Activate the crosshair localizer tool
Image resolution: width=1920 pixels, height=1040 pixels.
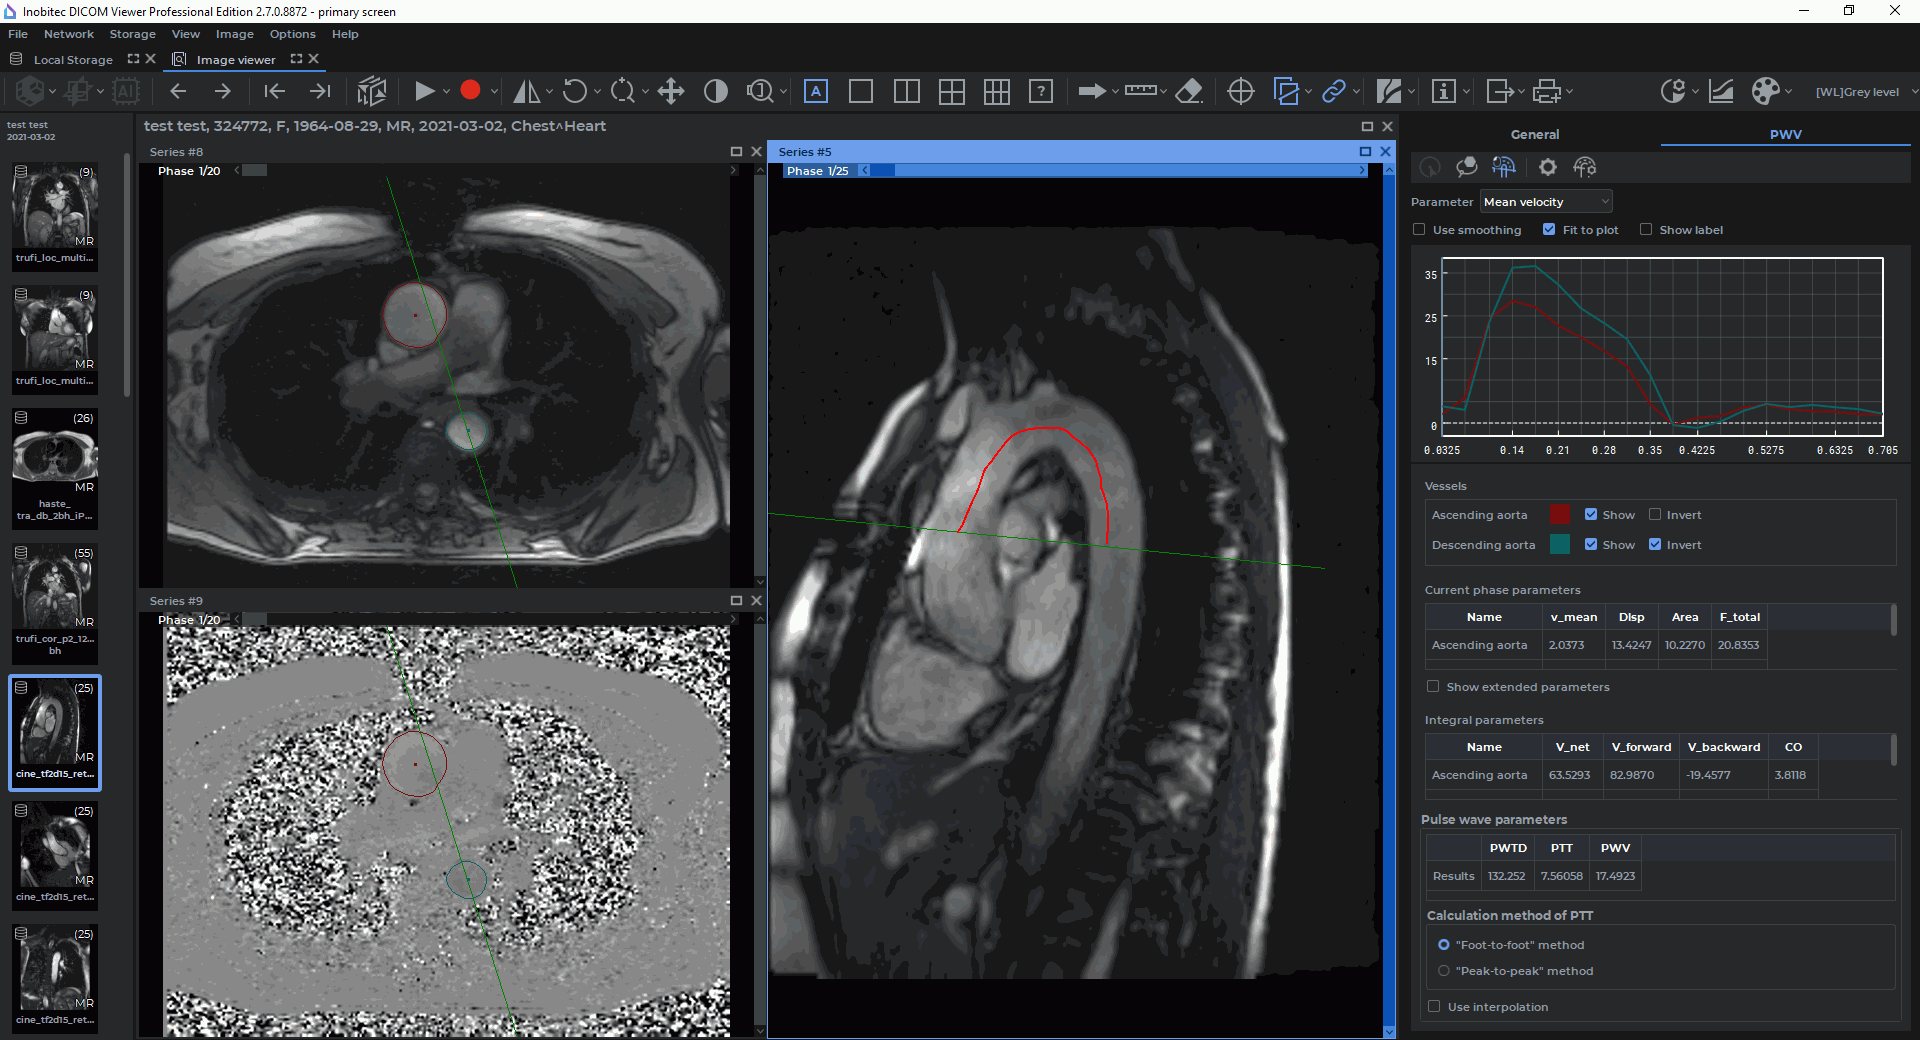coord(1241,91)
